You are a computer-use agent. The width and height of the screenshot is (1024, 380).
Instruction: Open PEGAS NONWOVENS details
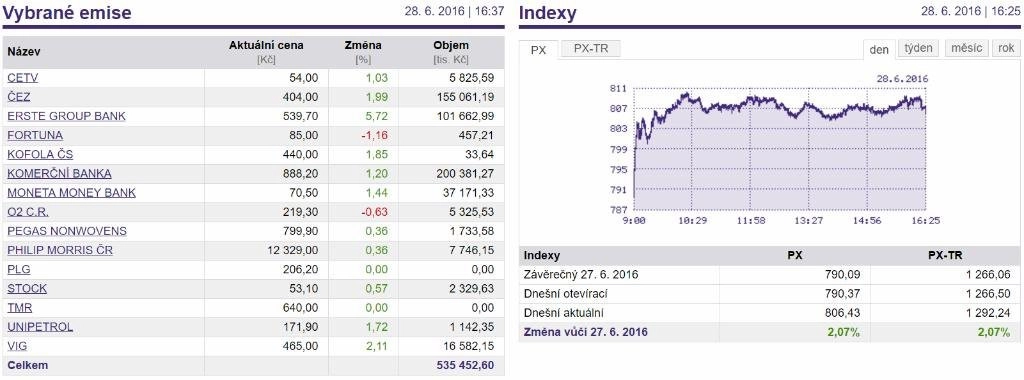coord(67,231)
